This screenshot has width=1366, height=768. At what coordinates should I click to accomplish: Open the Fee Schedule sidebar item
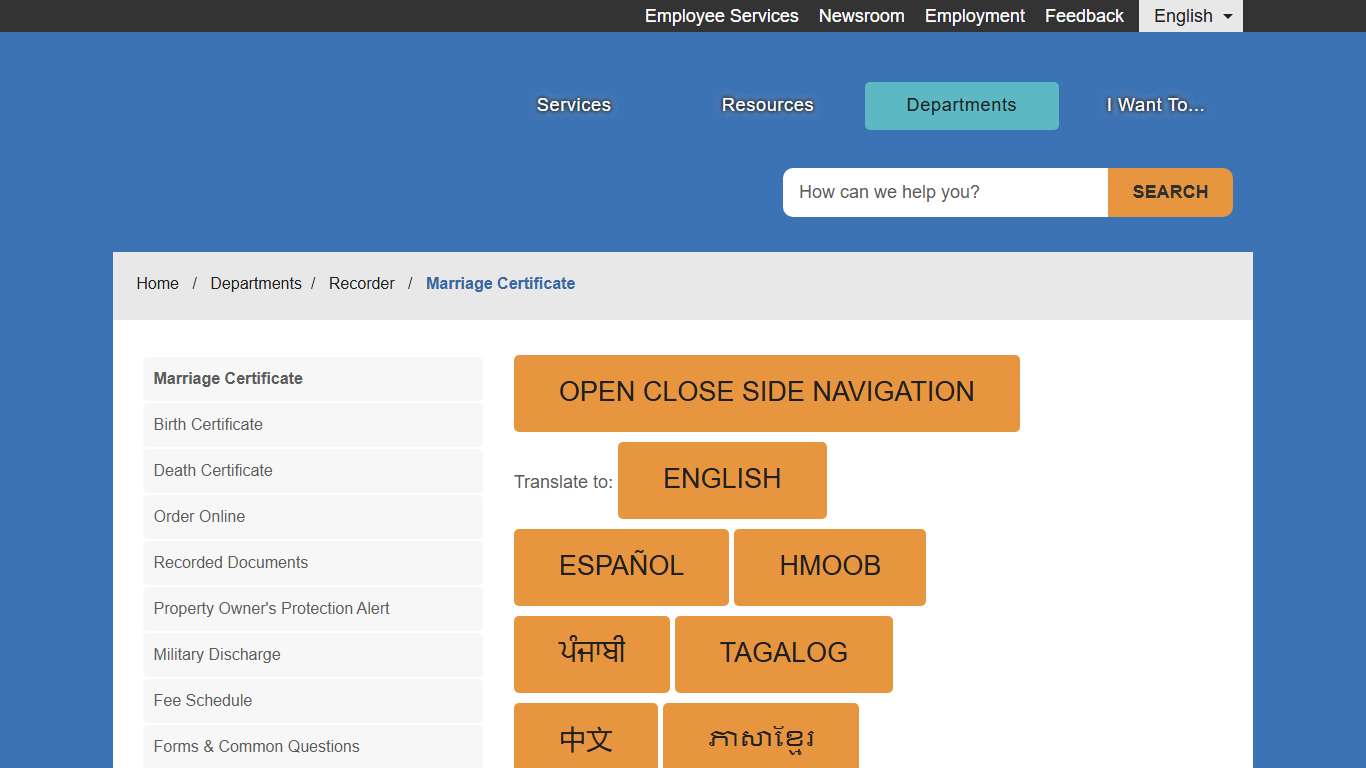(203, 701)
